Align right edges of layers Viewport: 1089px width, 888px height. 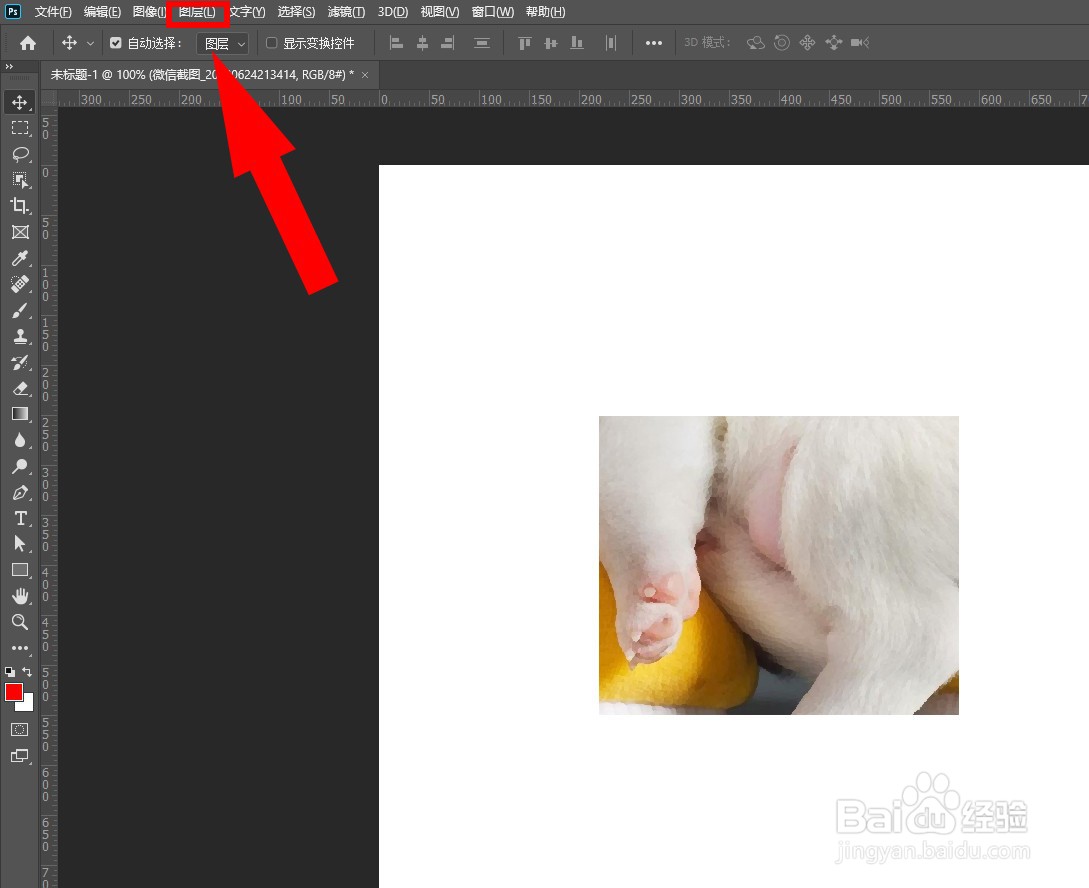pos(447,43)
